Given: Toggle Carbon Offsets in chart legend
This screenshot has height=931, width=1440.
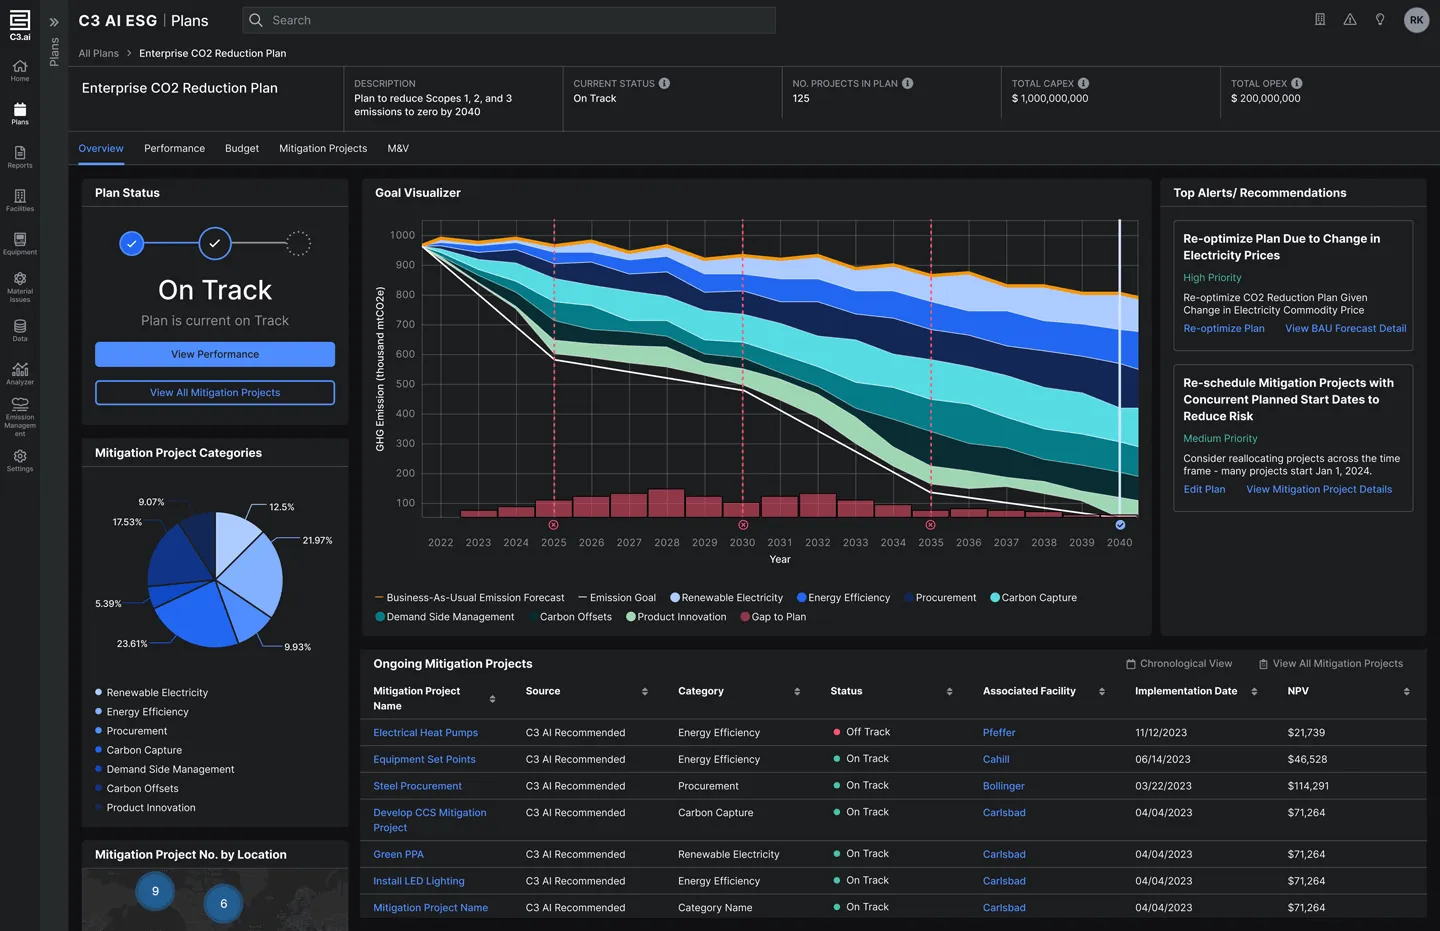Looking at the screenshot, I should coord(570,617).
